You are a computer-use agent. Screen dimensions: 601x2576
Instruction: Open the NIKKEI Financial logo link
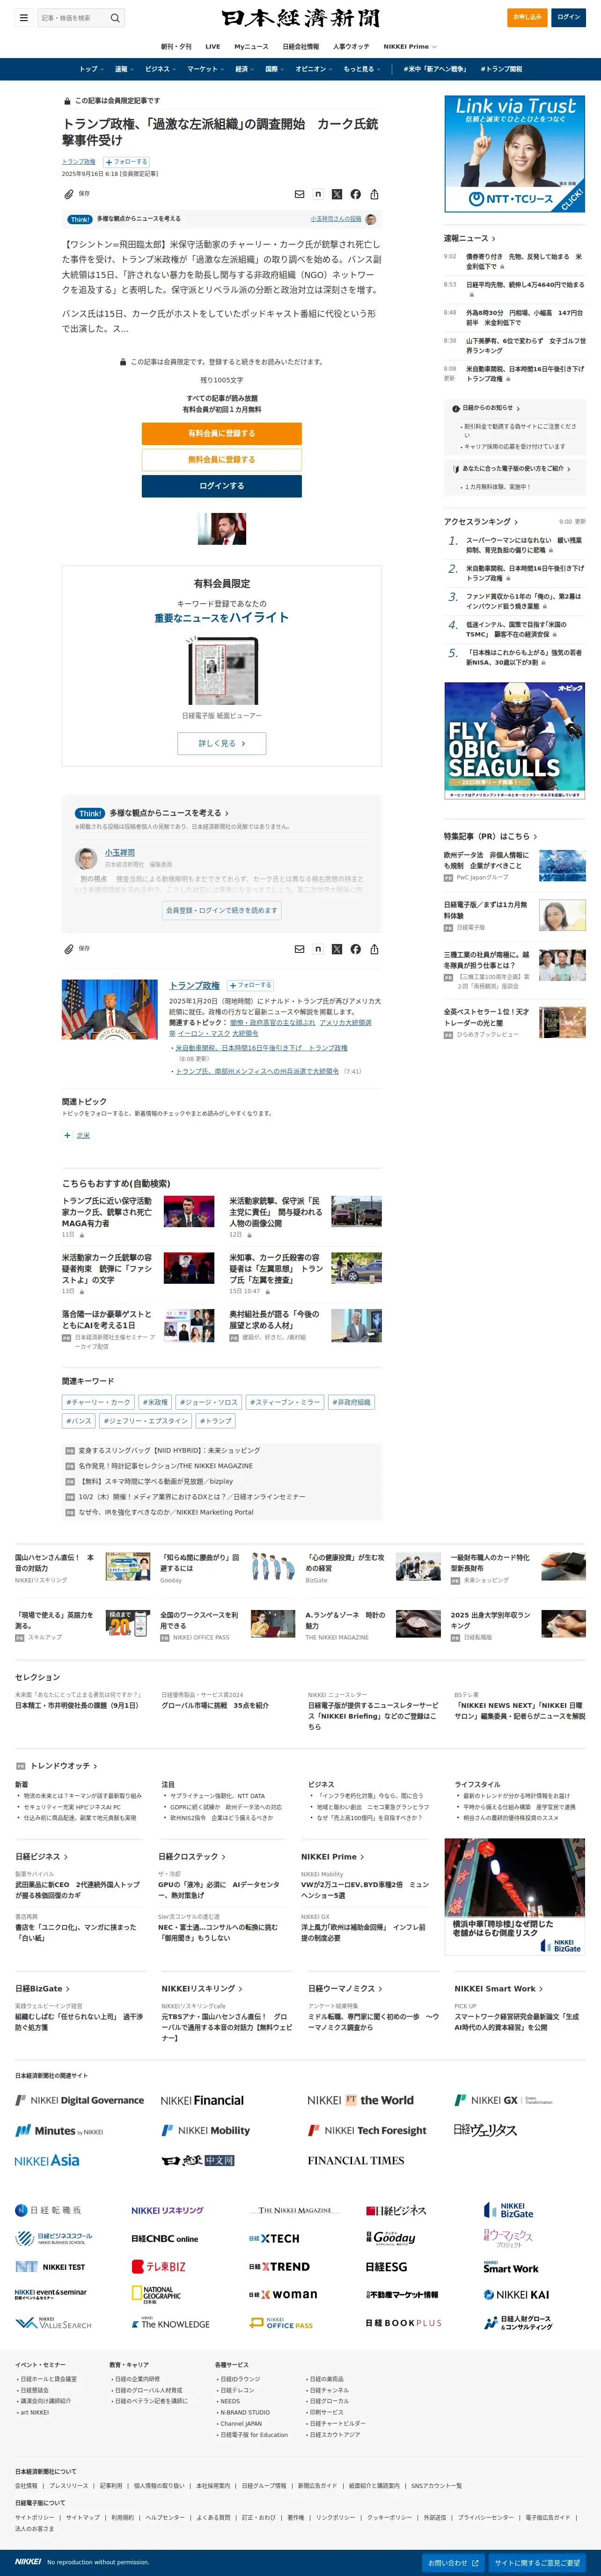[202, 2100]
